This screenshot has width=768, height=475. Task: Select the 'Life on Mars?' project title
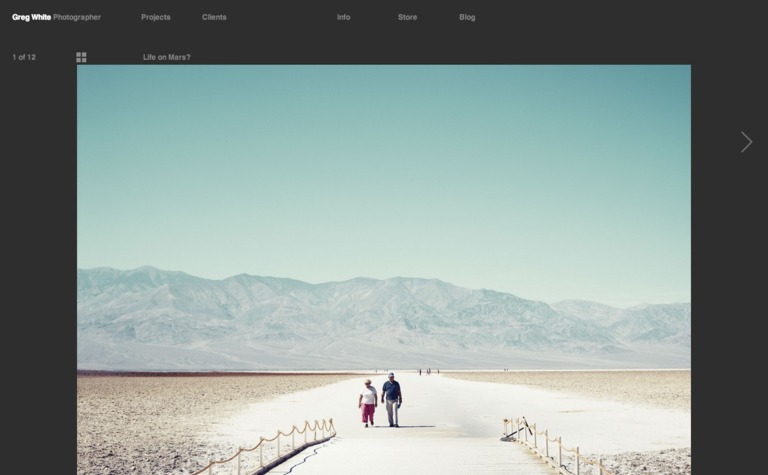tap(166, 57)
